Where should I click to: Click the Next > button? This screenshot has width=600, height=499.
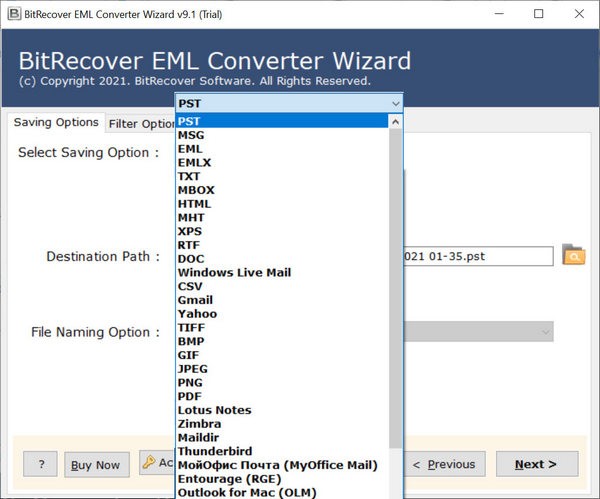537,464
